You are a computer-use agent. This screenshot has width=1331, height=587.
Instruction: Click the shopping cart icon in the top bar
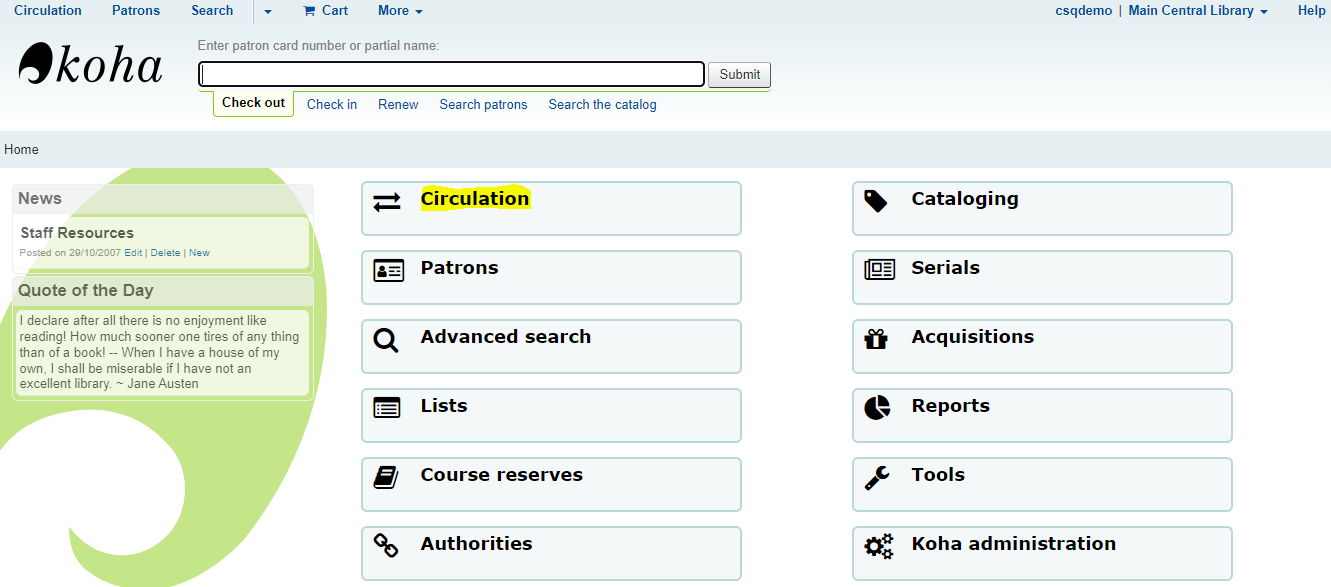(309, 11)
